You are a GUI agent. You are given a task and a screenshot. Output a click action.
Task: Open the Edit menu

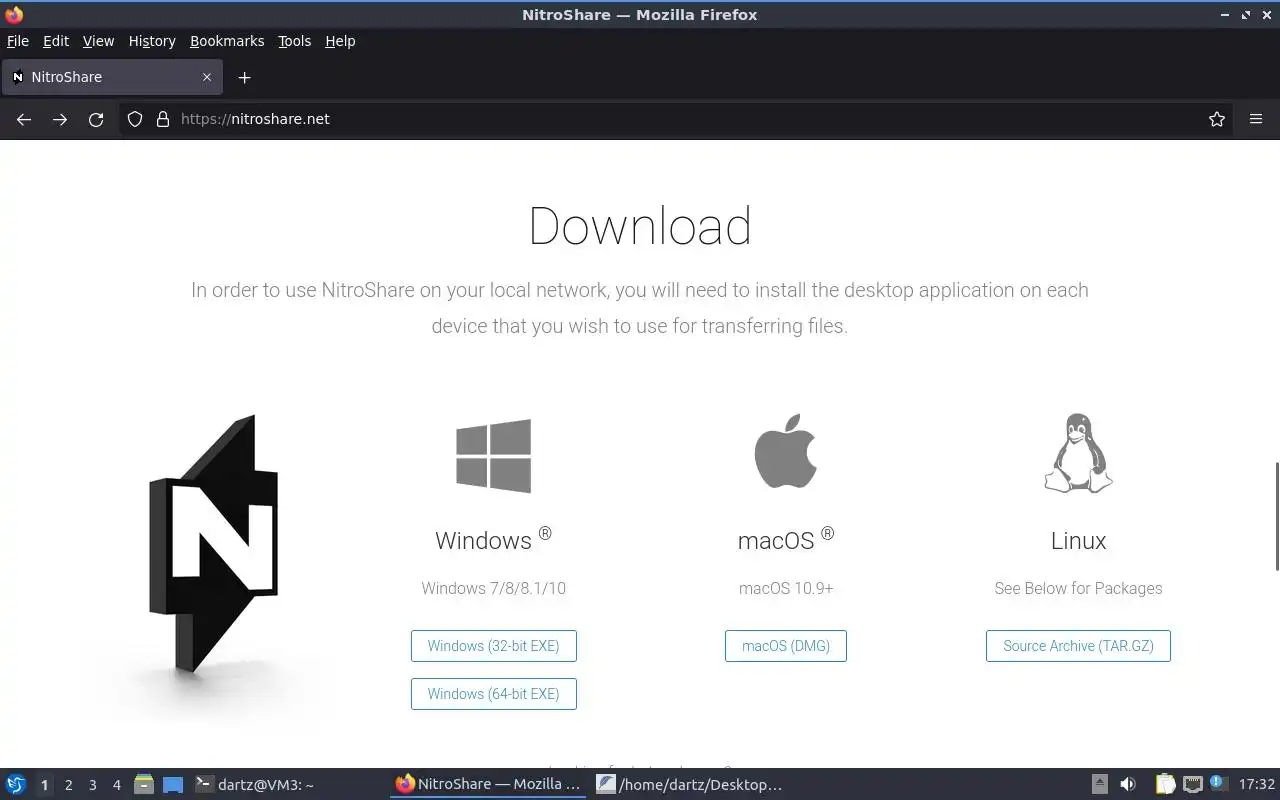pos(56,41)
